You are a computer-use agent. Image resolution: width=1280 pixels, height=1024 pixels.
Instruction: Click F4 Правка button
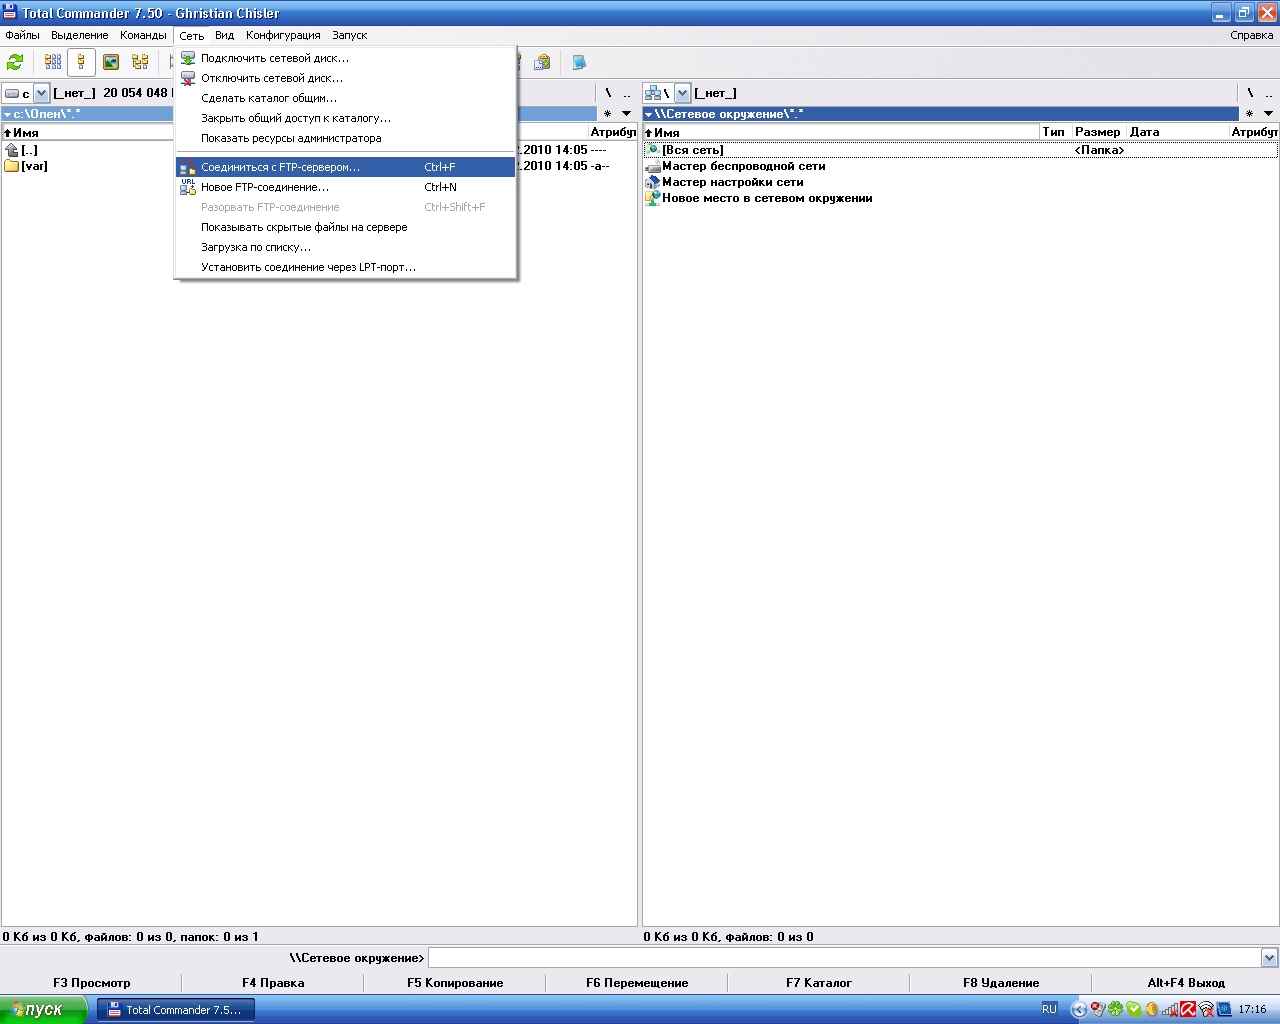(x=273, y=983)
